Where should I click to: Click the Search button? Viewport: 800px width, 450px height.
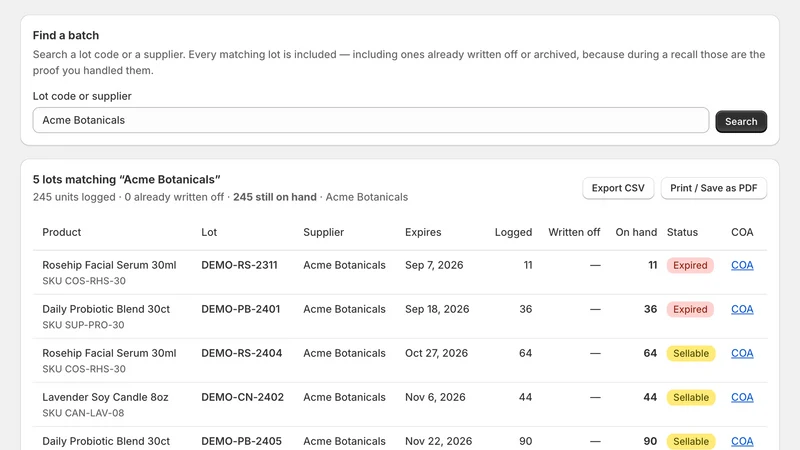pos(741,121)
